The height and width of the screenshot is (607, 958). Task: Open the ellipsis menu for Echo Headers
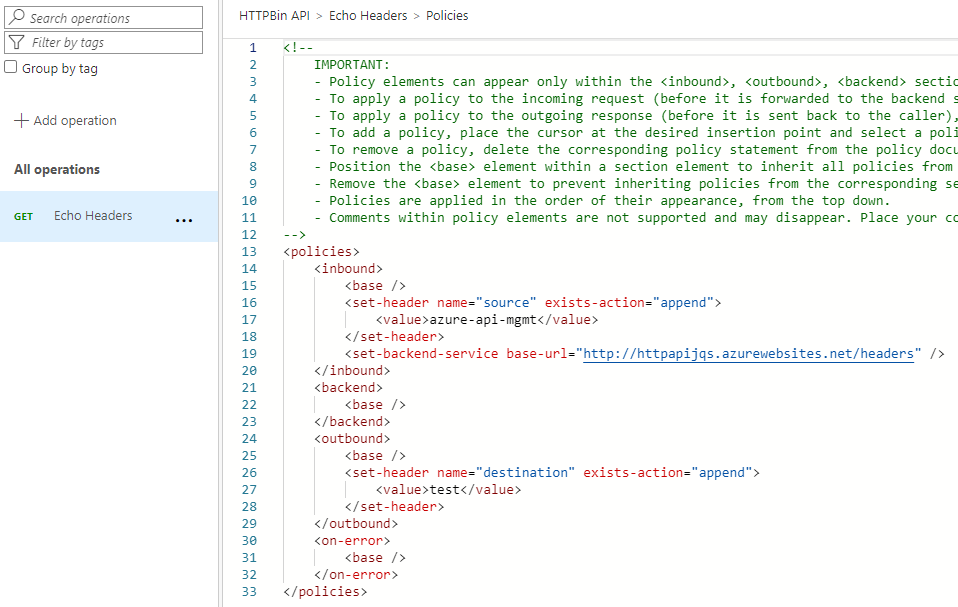tap(184, 220)
